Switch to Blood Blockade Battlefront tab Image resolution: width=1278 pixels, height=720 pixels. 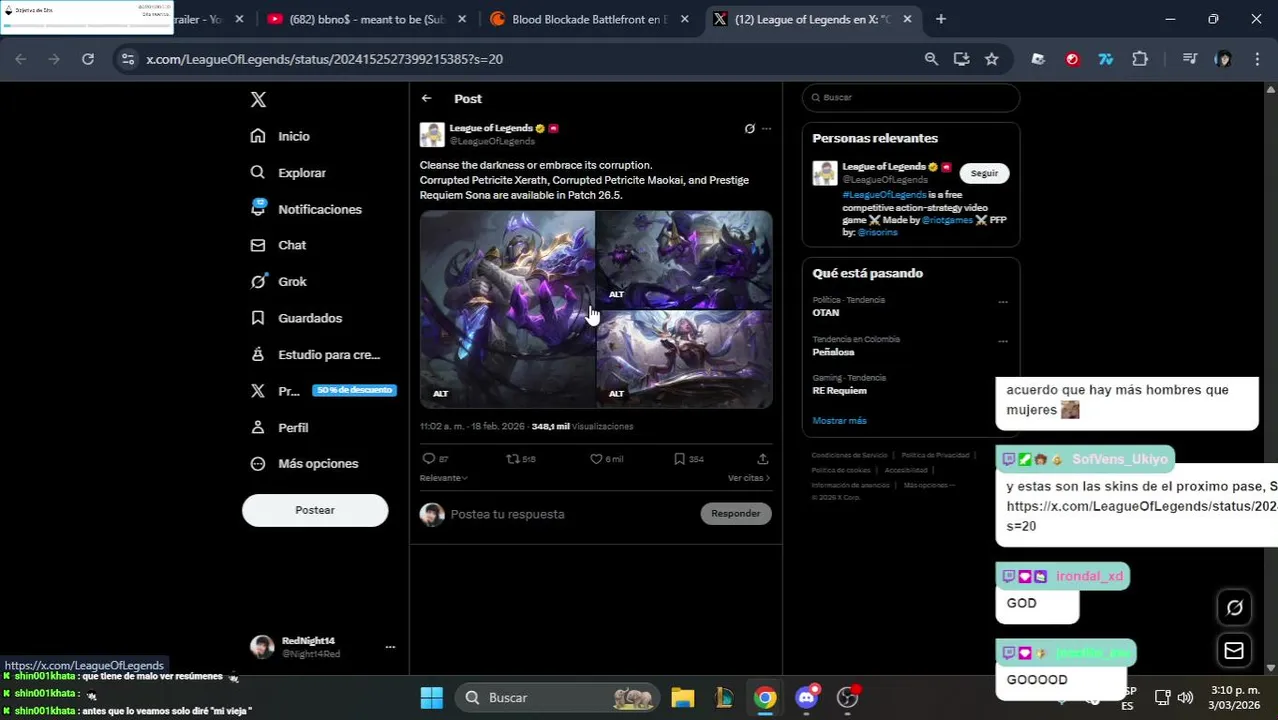pyautogui.click(x=590, y=19)
